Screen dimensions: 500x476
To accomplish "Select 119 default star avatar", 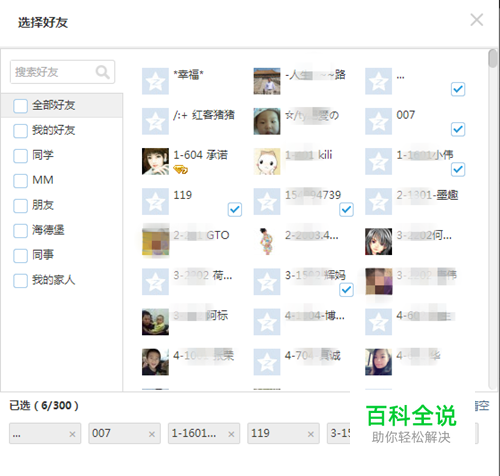I will pyautogui.click(x=155, y=201).
